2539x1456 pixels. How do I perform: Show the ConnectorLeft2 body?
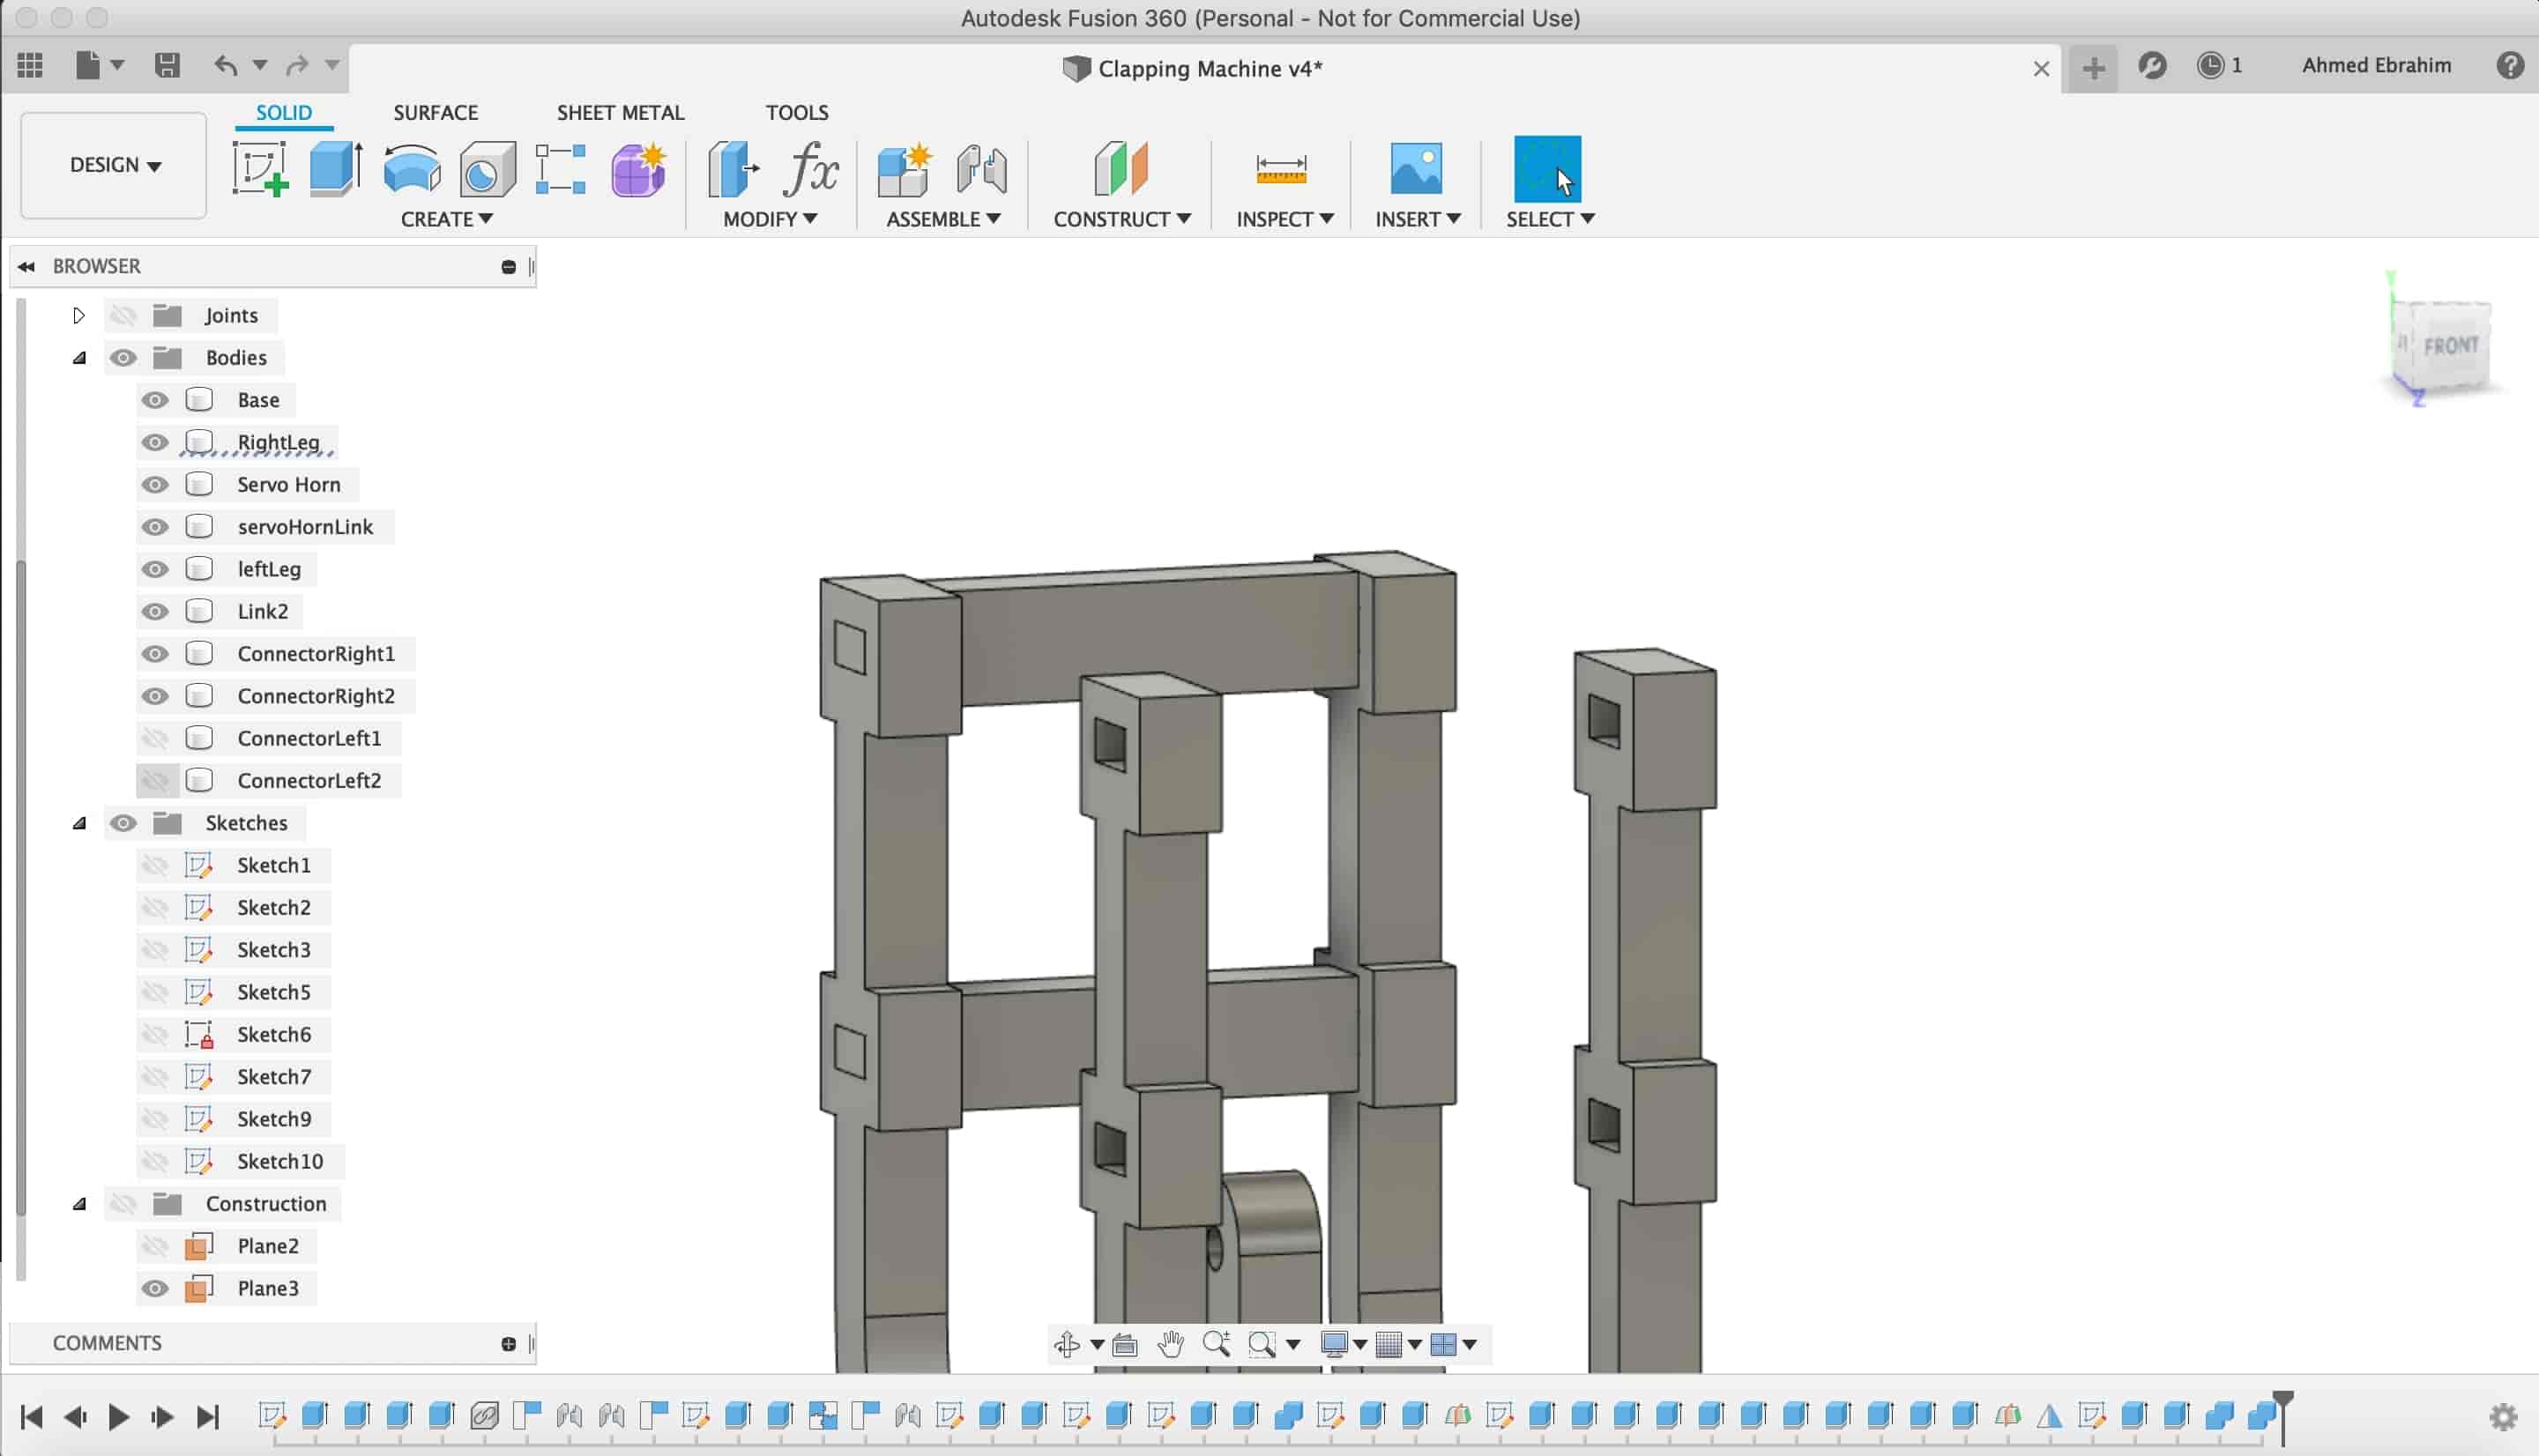click(x=154, y=781)
